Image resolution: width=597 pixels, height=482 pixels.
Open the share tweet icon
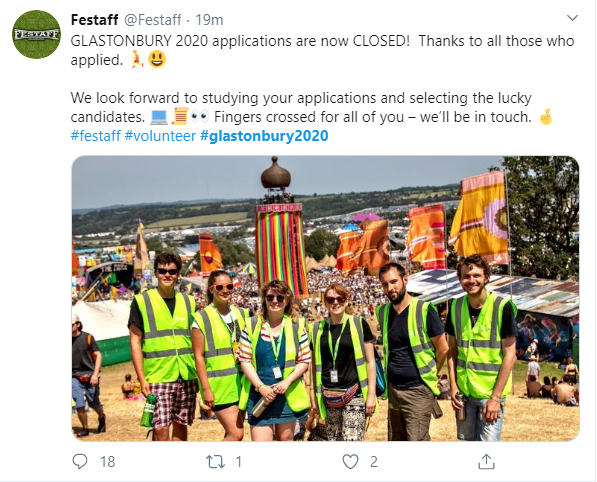[x=486, y=461]
